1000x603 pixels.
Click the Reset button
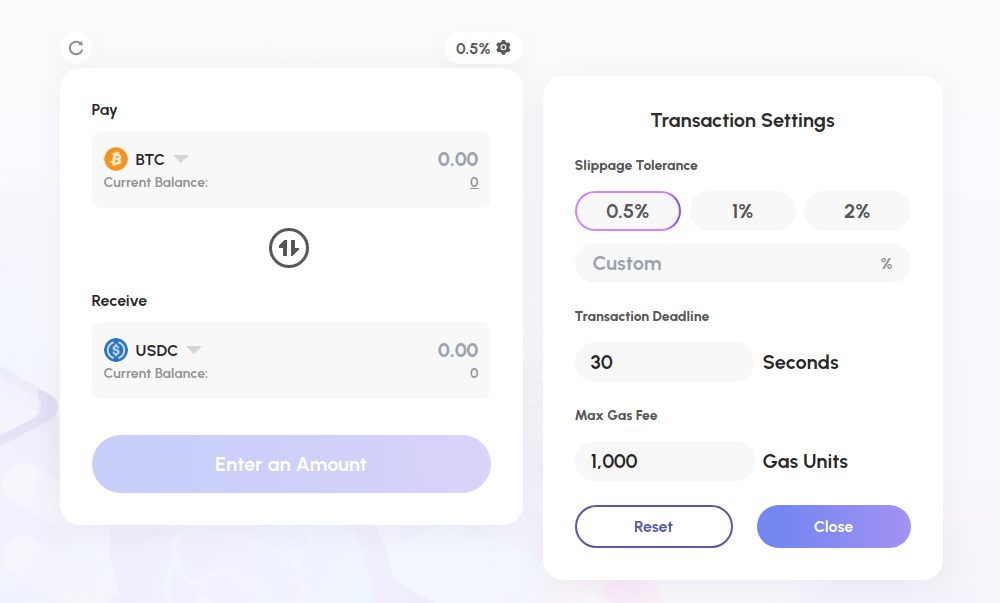click(x=654, y=527)
